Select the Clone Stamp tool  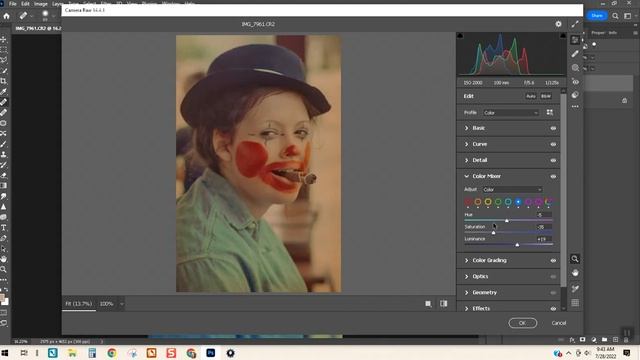coord(3,154)
